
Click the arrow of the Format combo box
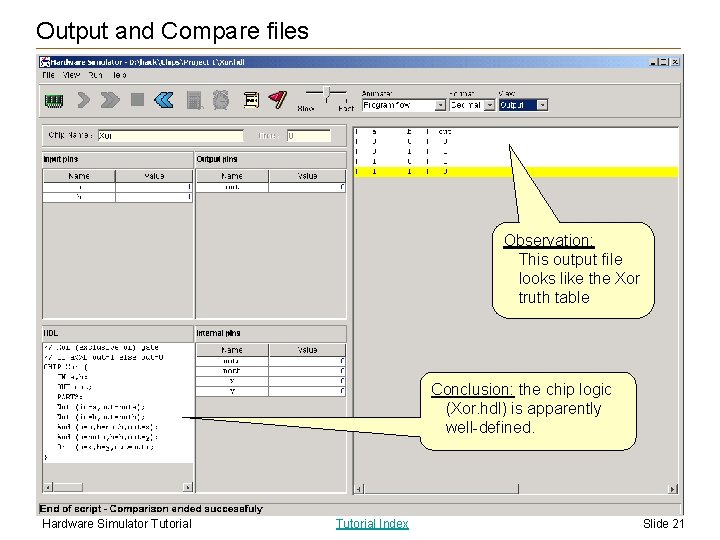489,105
